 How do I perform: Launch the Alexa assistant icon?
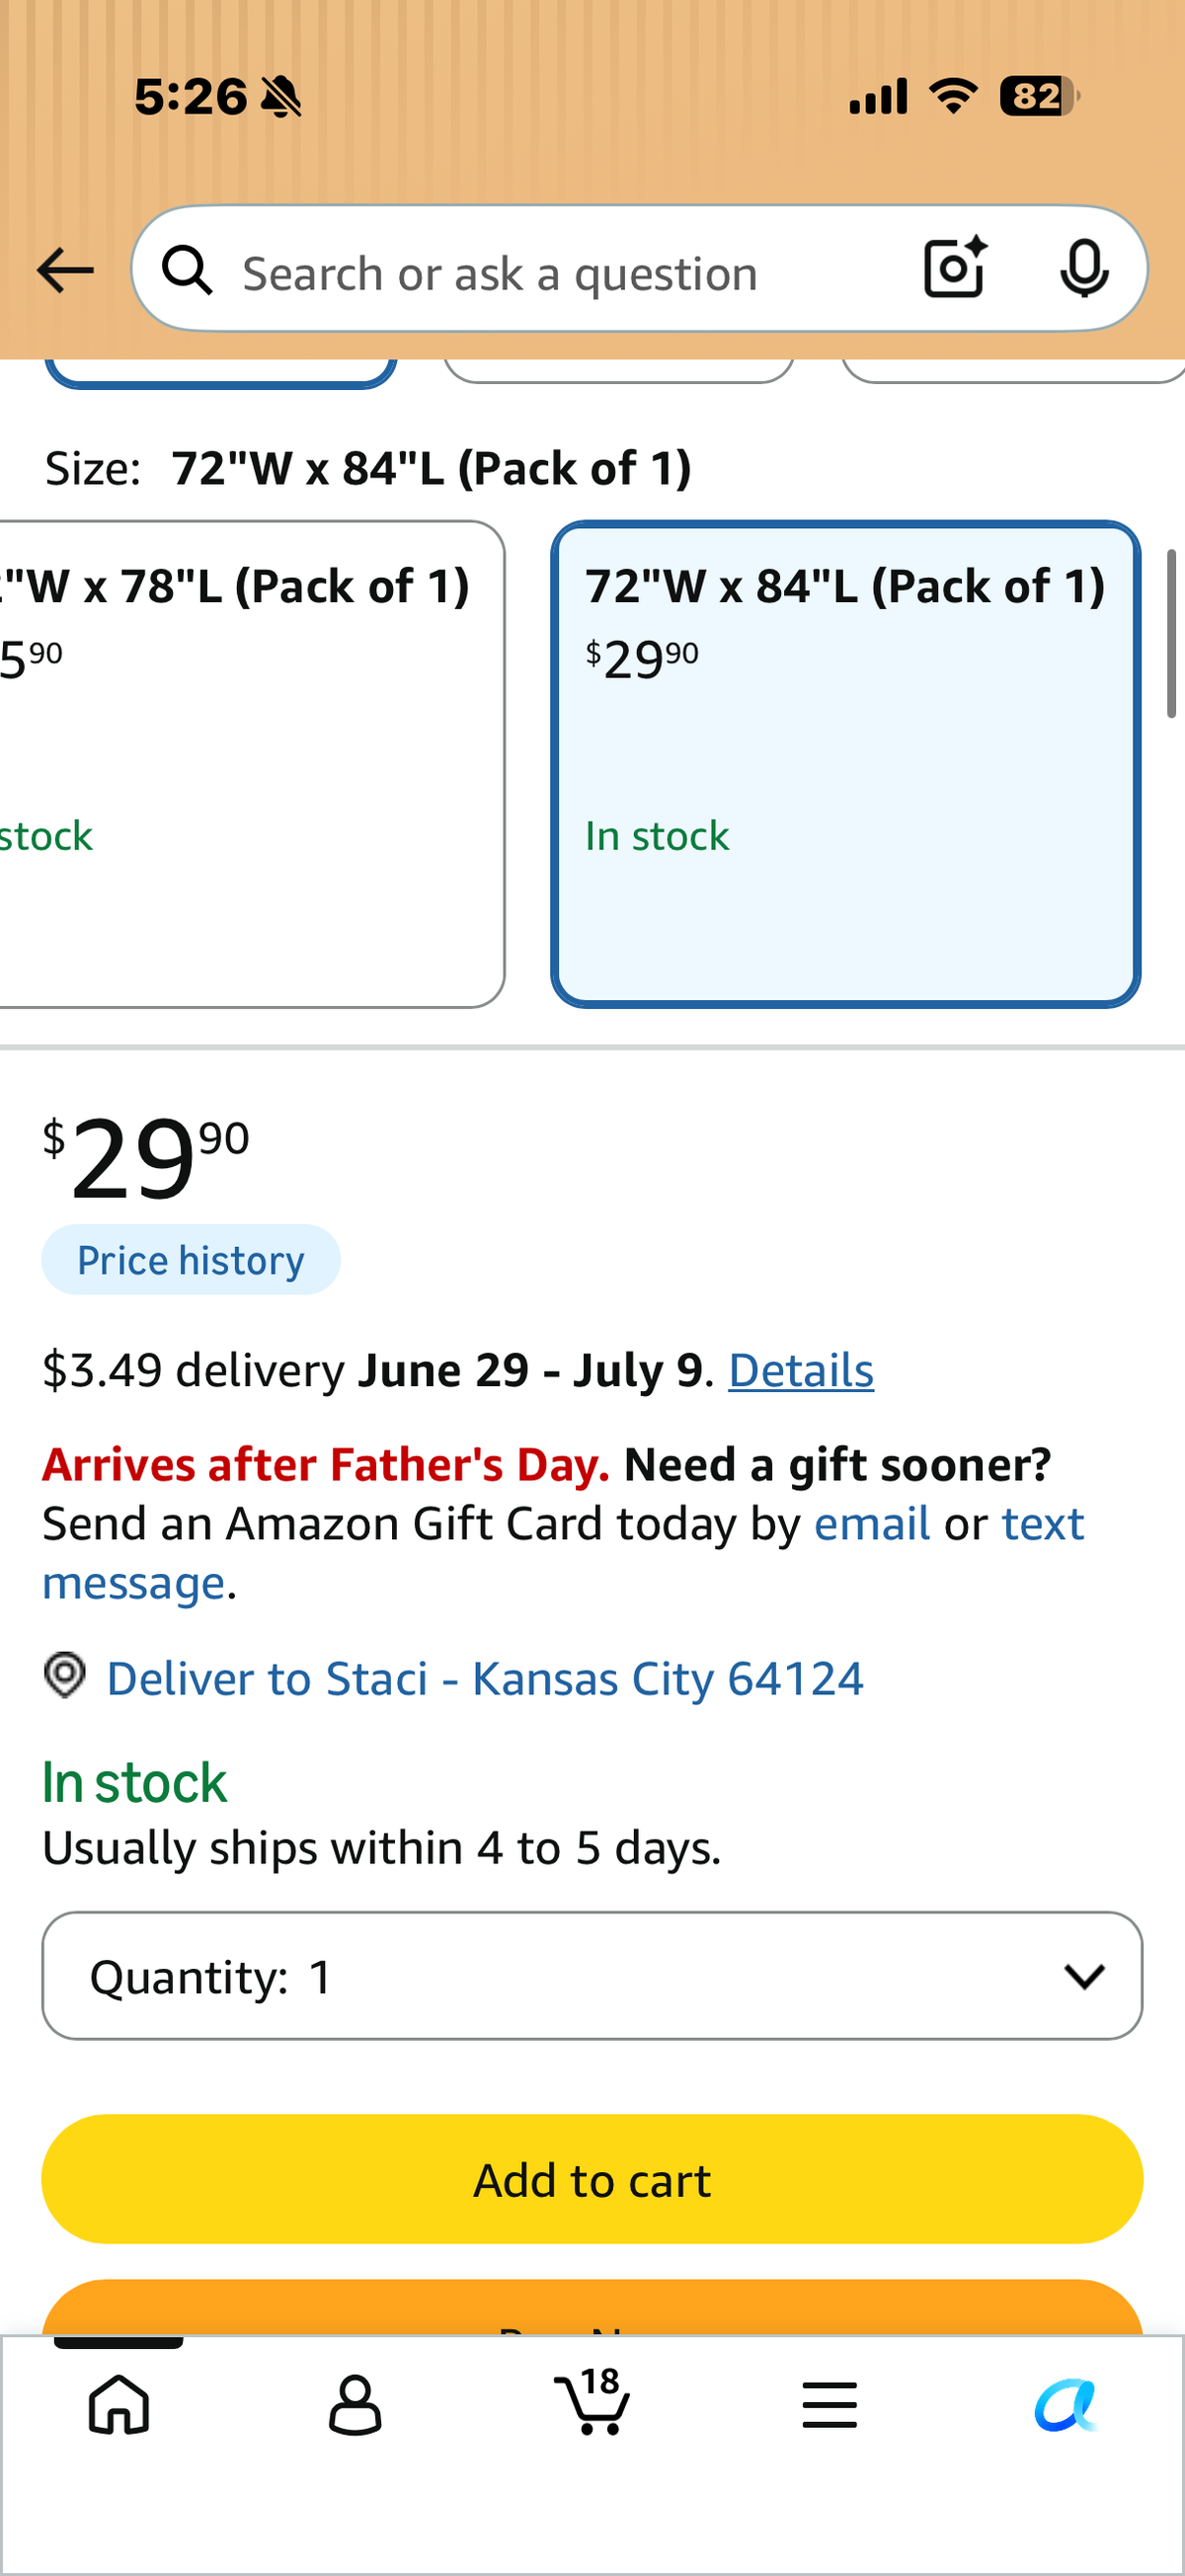(1066, 2404)
